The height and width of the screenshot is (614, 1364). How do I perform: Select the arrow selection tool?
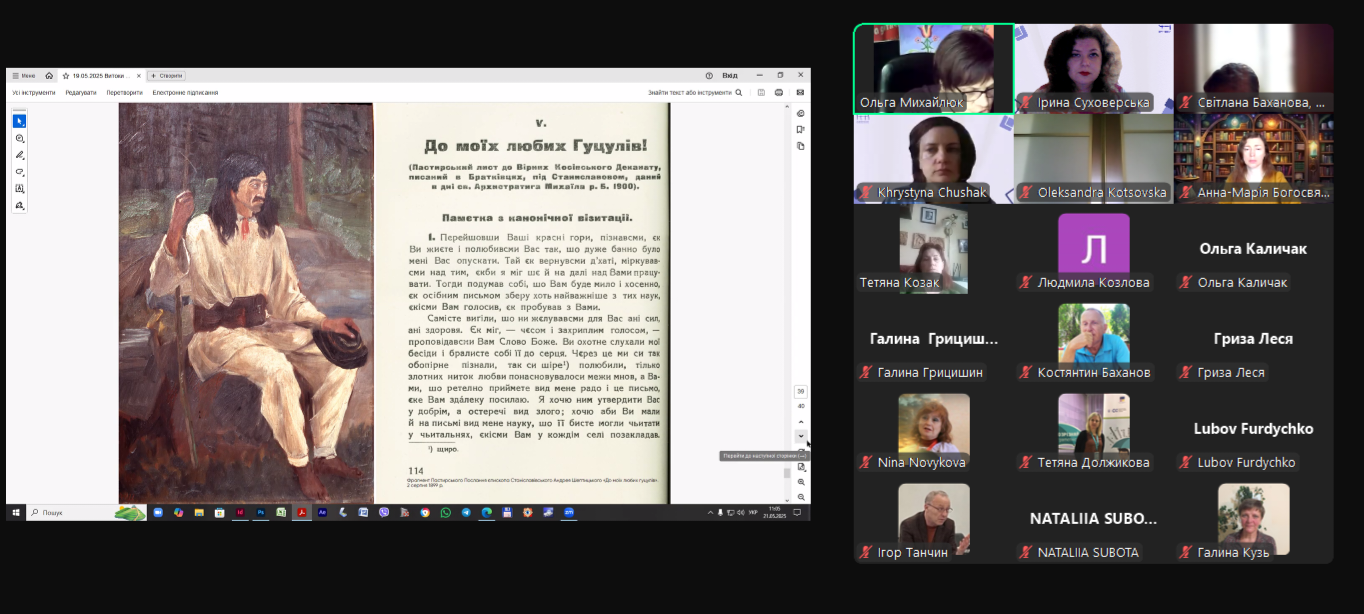[x=19, y=121]
